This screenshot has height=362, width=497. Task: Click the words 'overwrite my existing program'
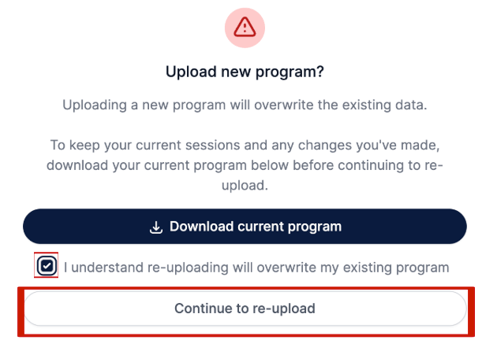click(x=353, y=267)
